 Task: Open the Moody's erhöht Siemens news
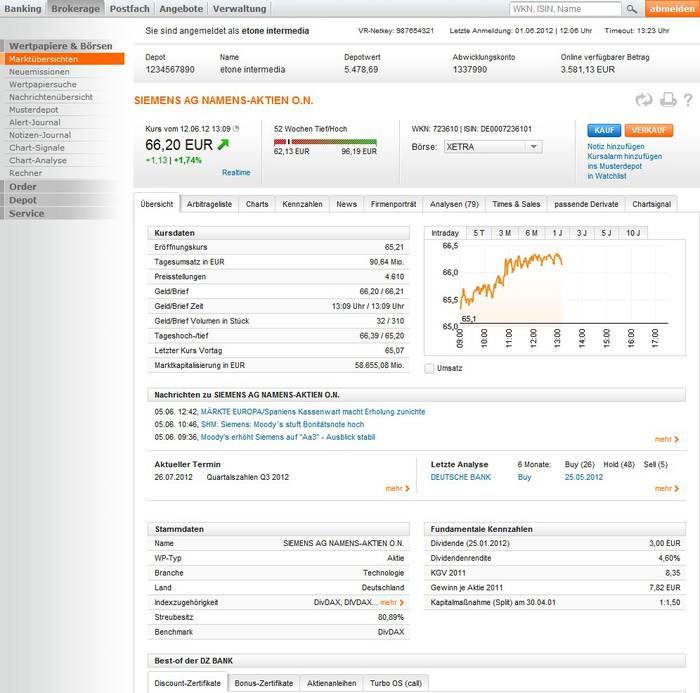[288, 437]
